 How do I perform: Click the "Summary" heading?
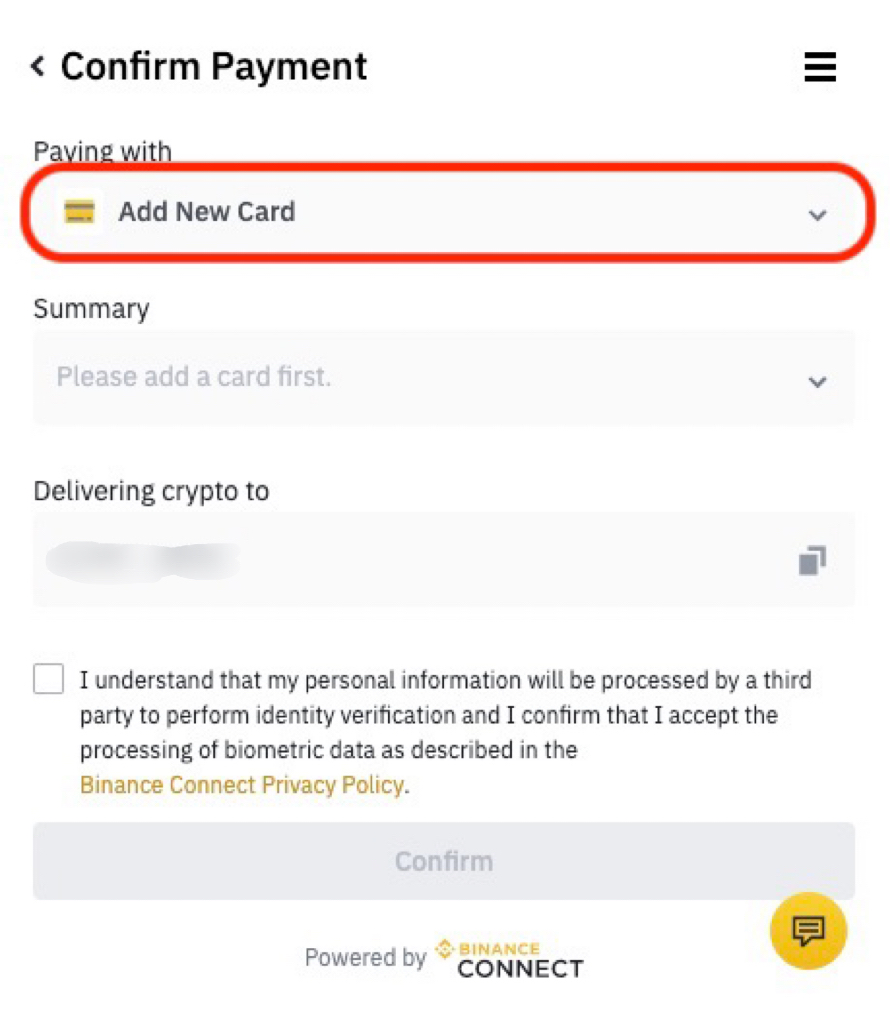click(x=91, y=309)
